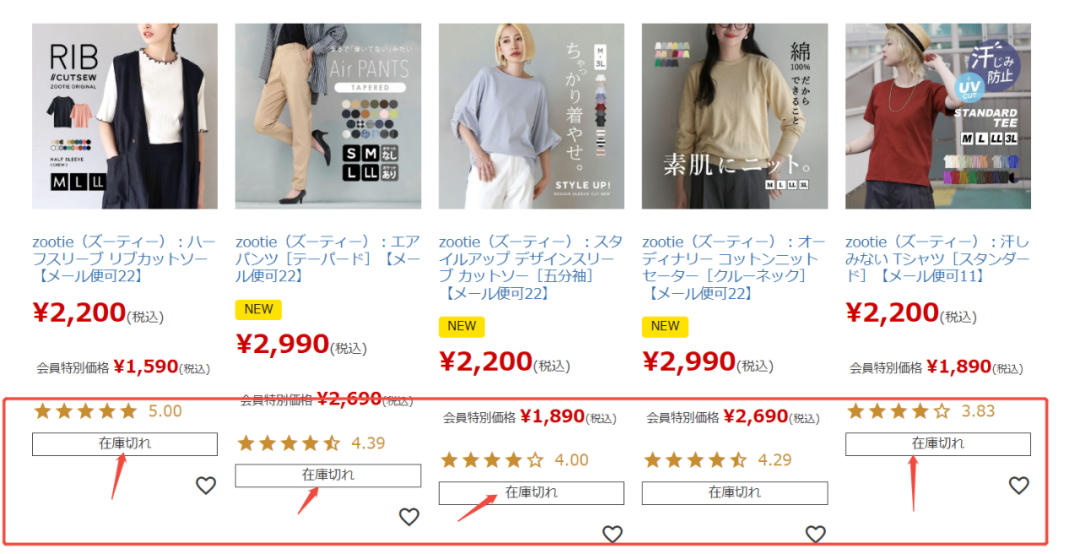The height and width of the screenshot is (554, 1080).
Task: Click 在庫切れ button under standard T-shirt
Action: (938, 444)
